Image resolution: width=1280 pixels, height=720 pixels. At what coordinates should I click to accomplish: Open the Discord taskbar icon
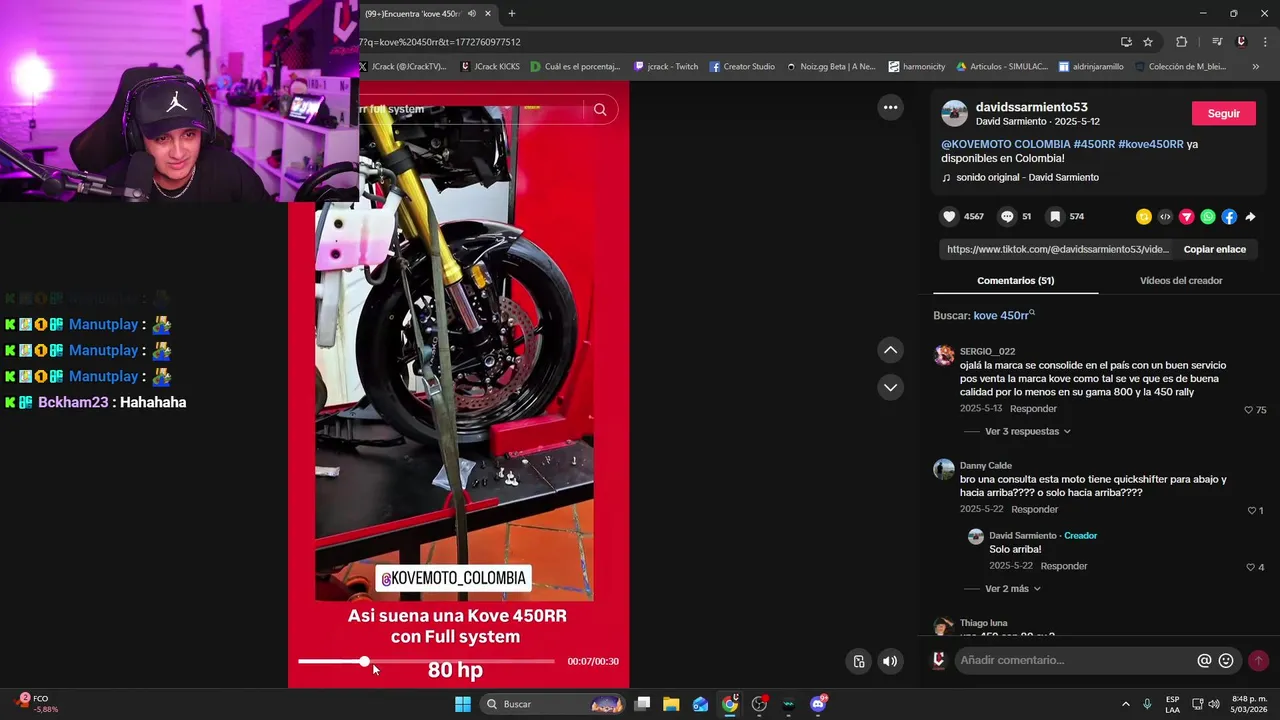click(x=818, y=704)
